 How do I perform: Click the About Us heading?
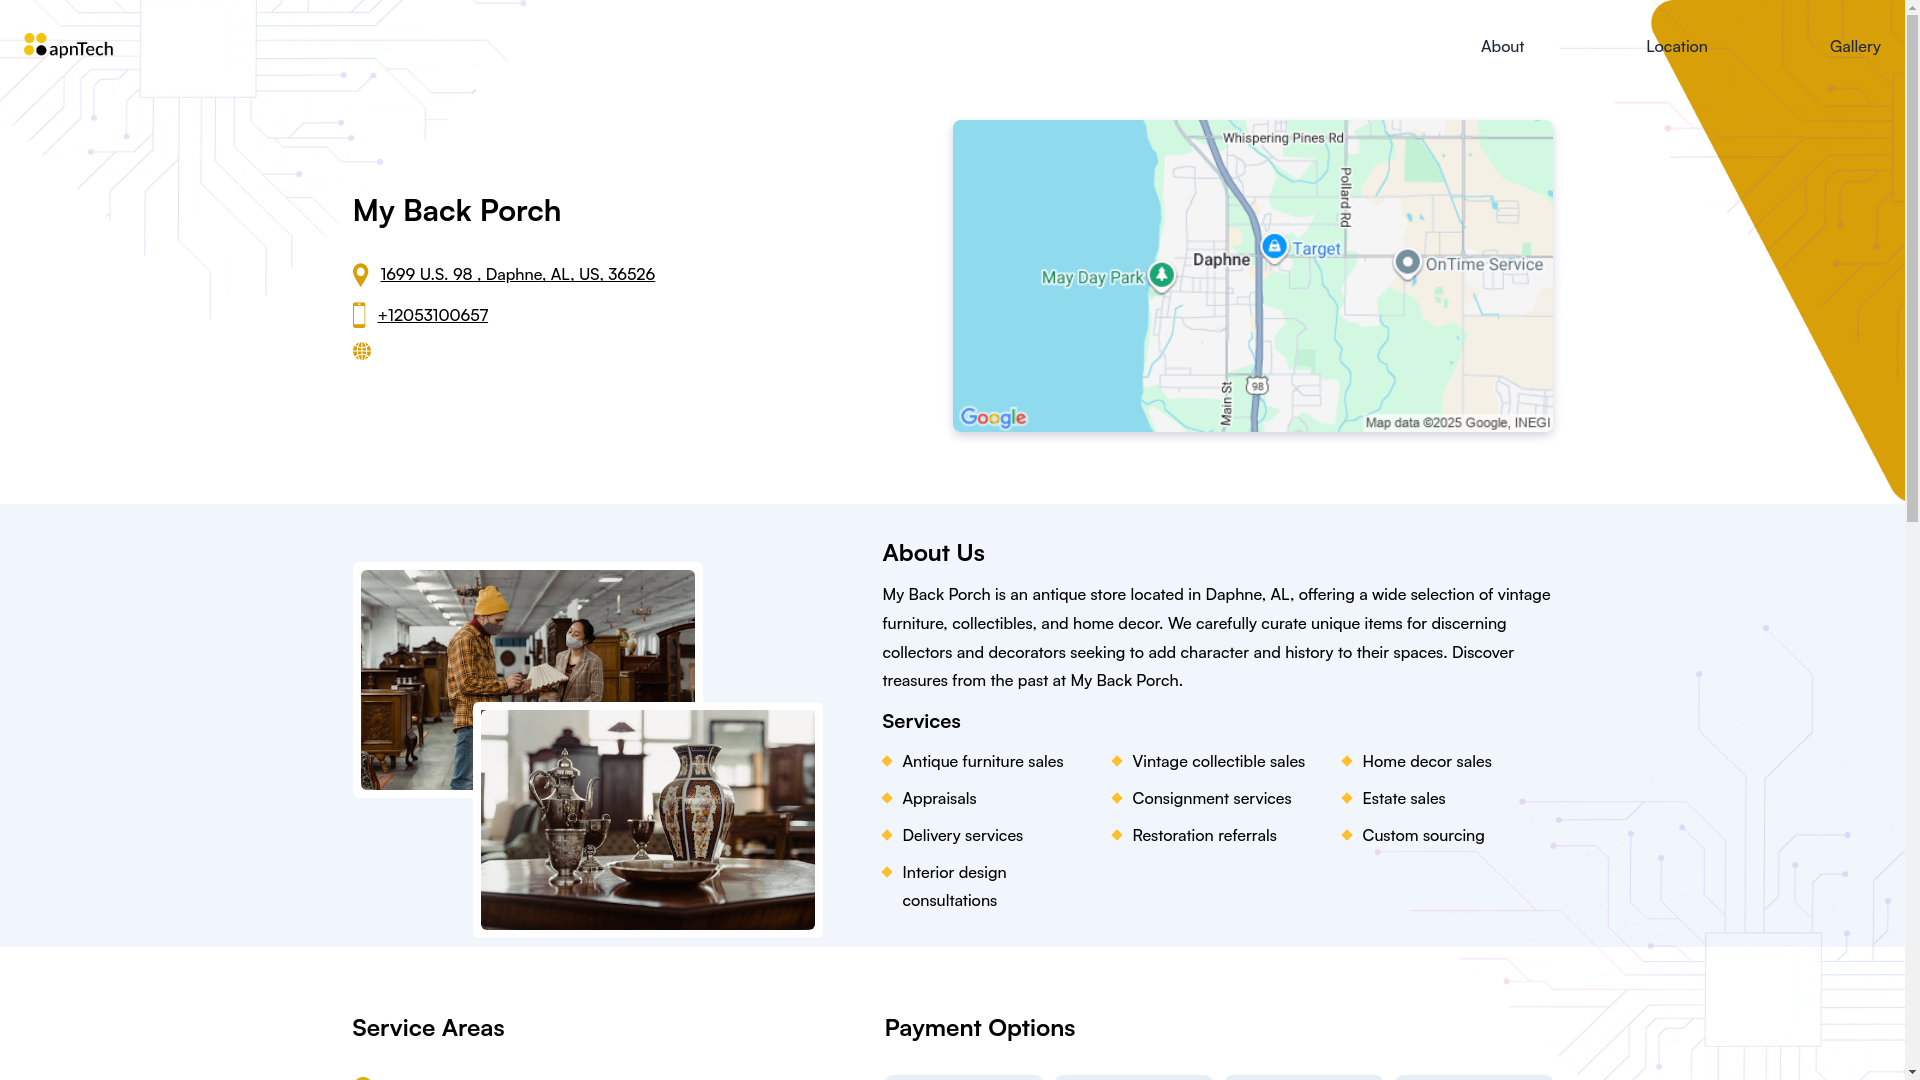[933, 552]
